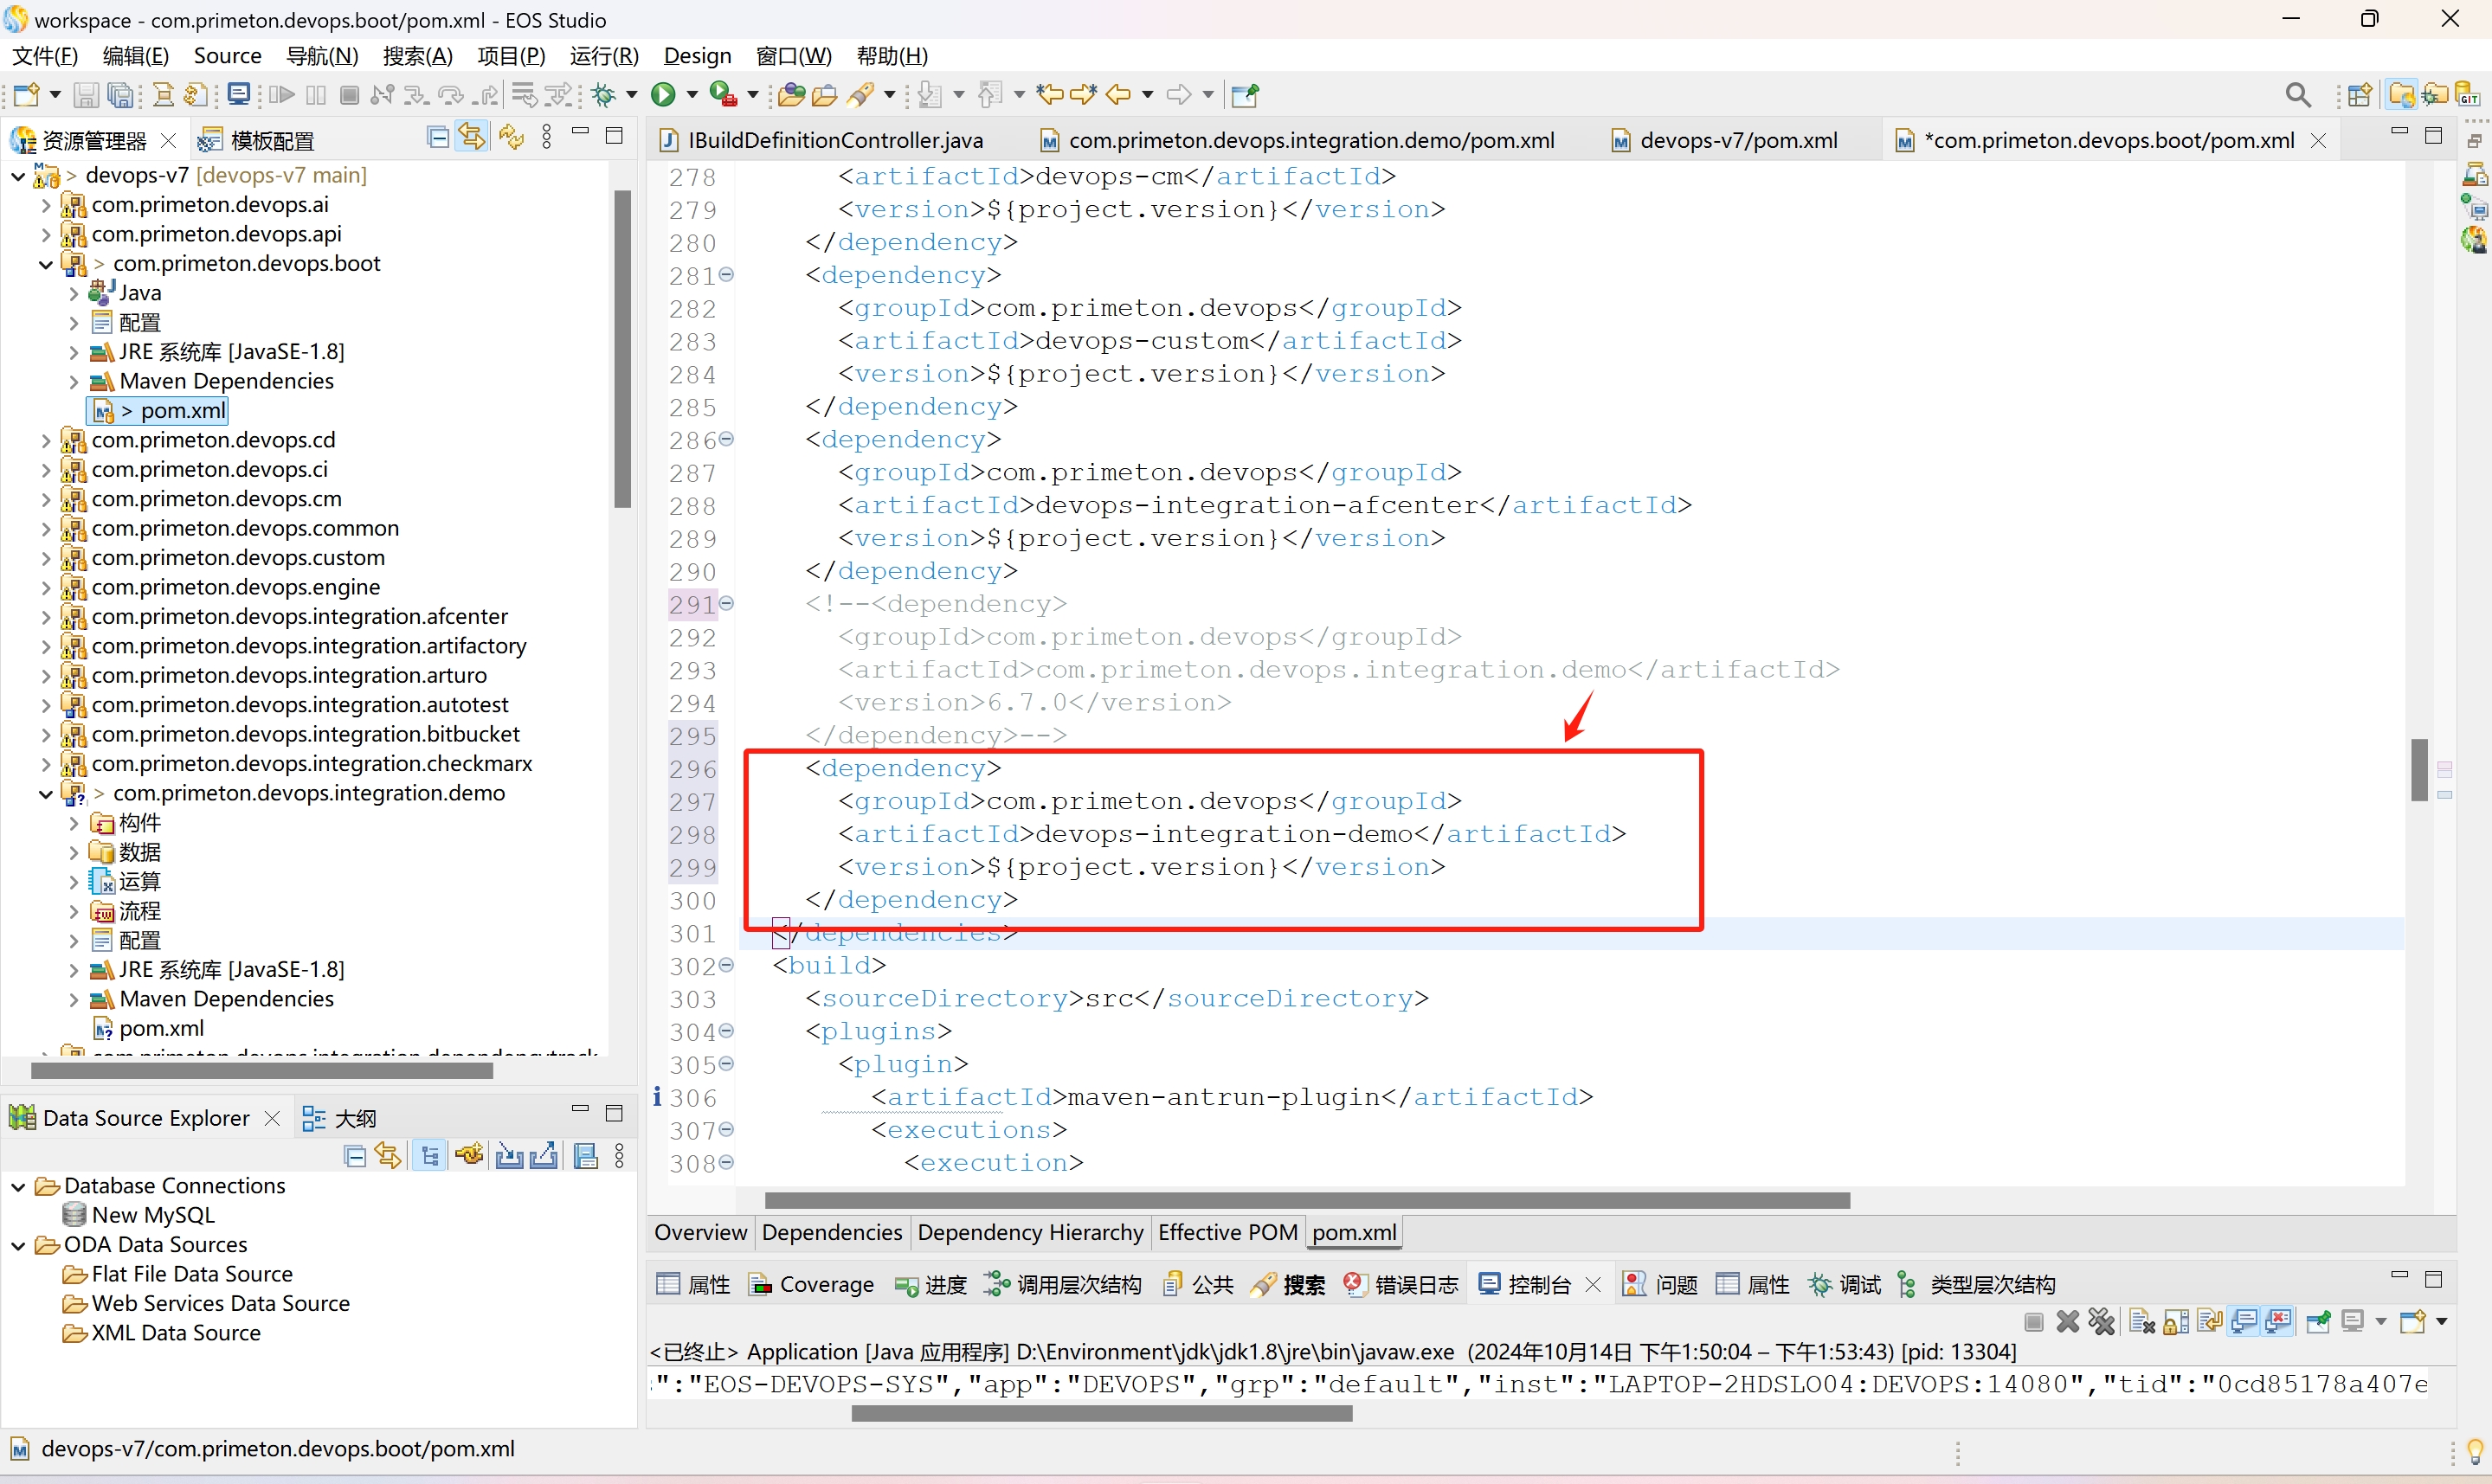2492x1484 pixels.
Task: Click the Debug bug icon in toolbar
Action: coord(603,95)
